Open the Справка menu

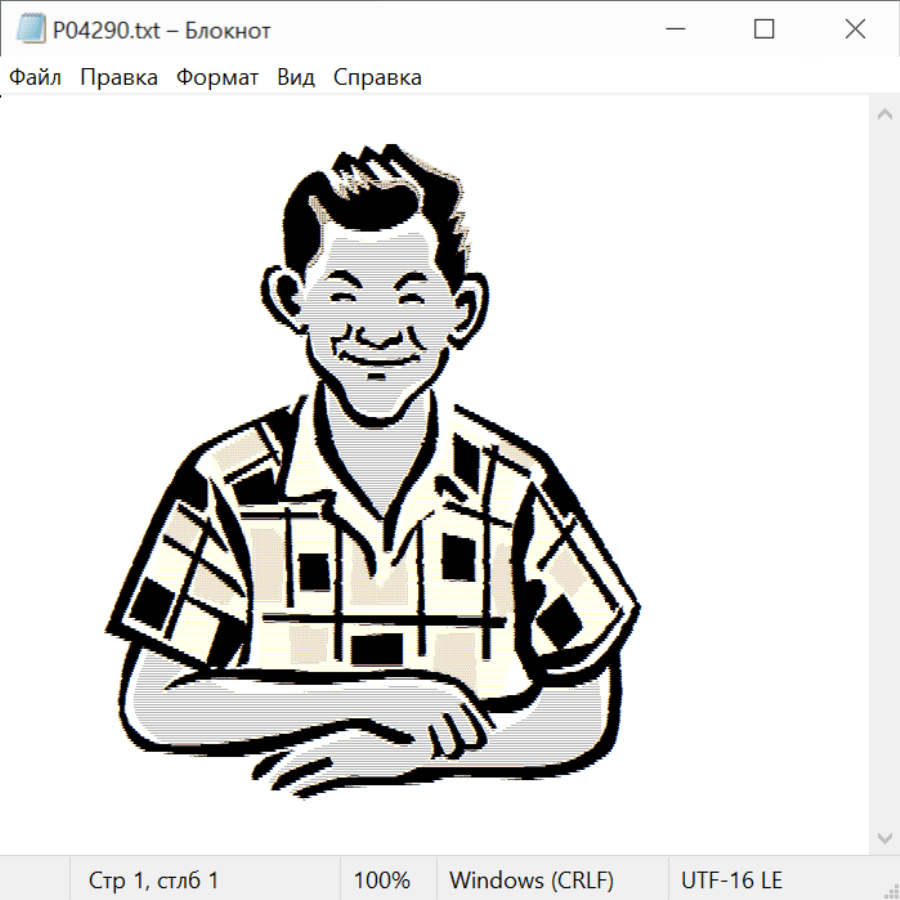(x=377, y=78)
